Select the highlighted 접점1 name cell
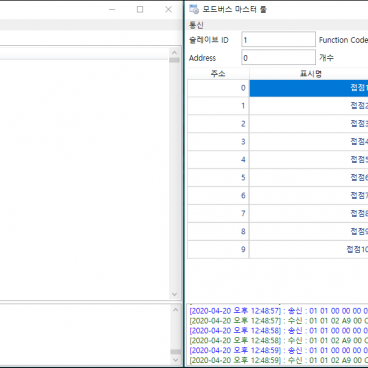The image size is (368, 368). [309, 88]
